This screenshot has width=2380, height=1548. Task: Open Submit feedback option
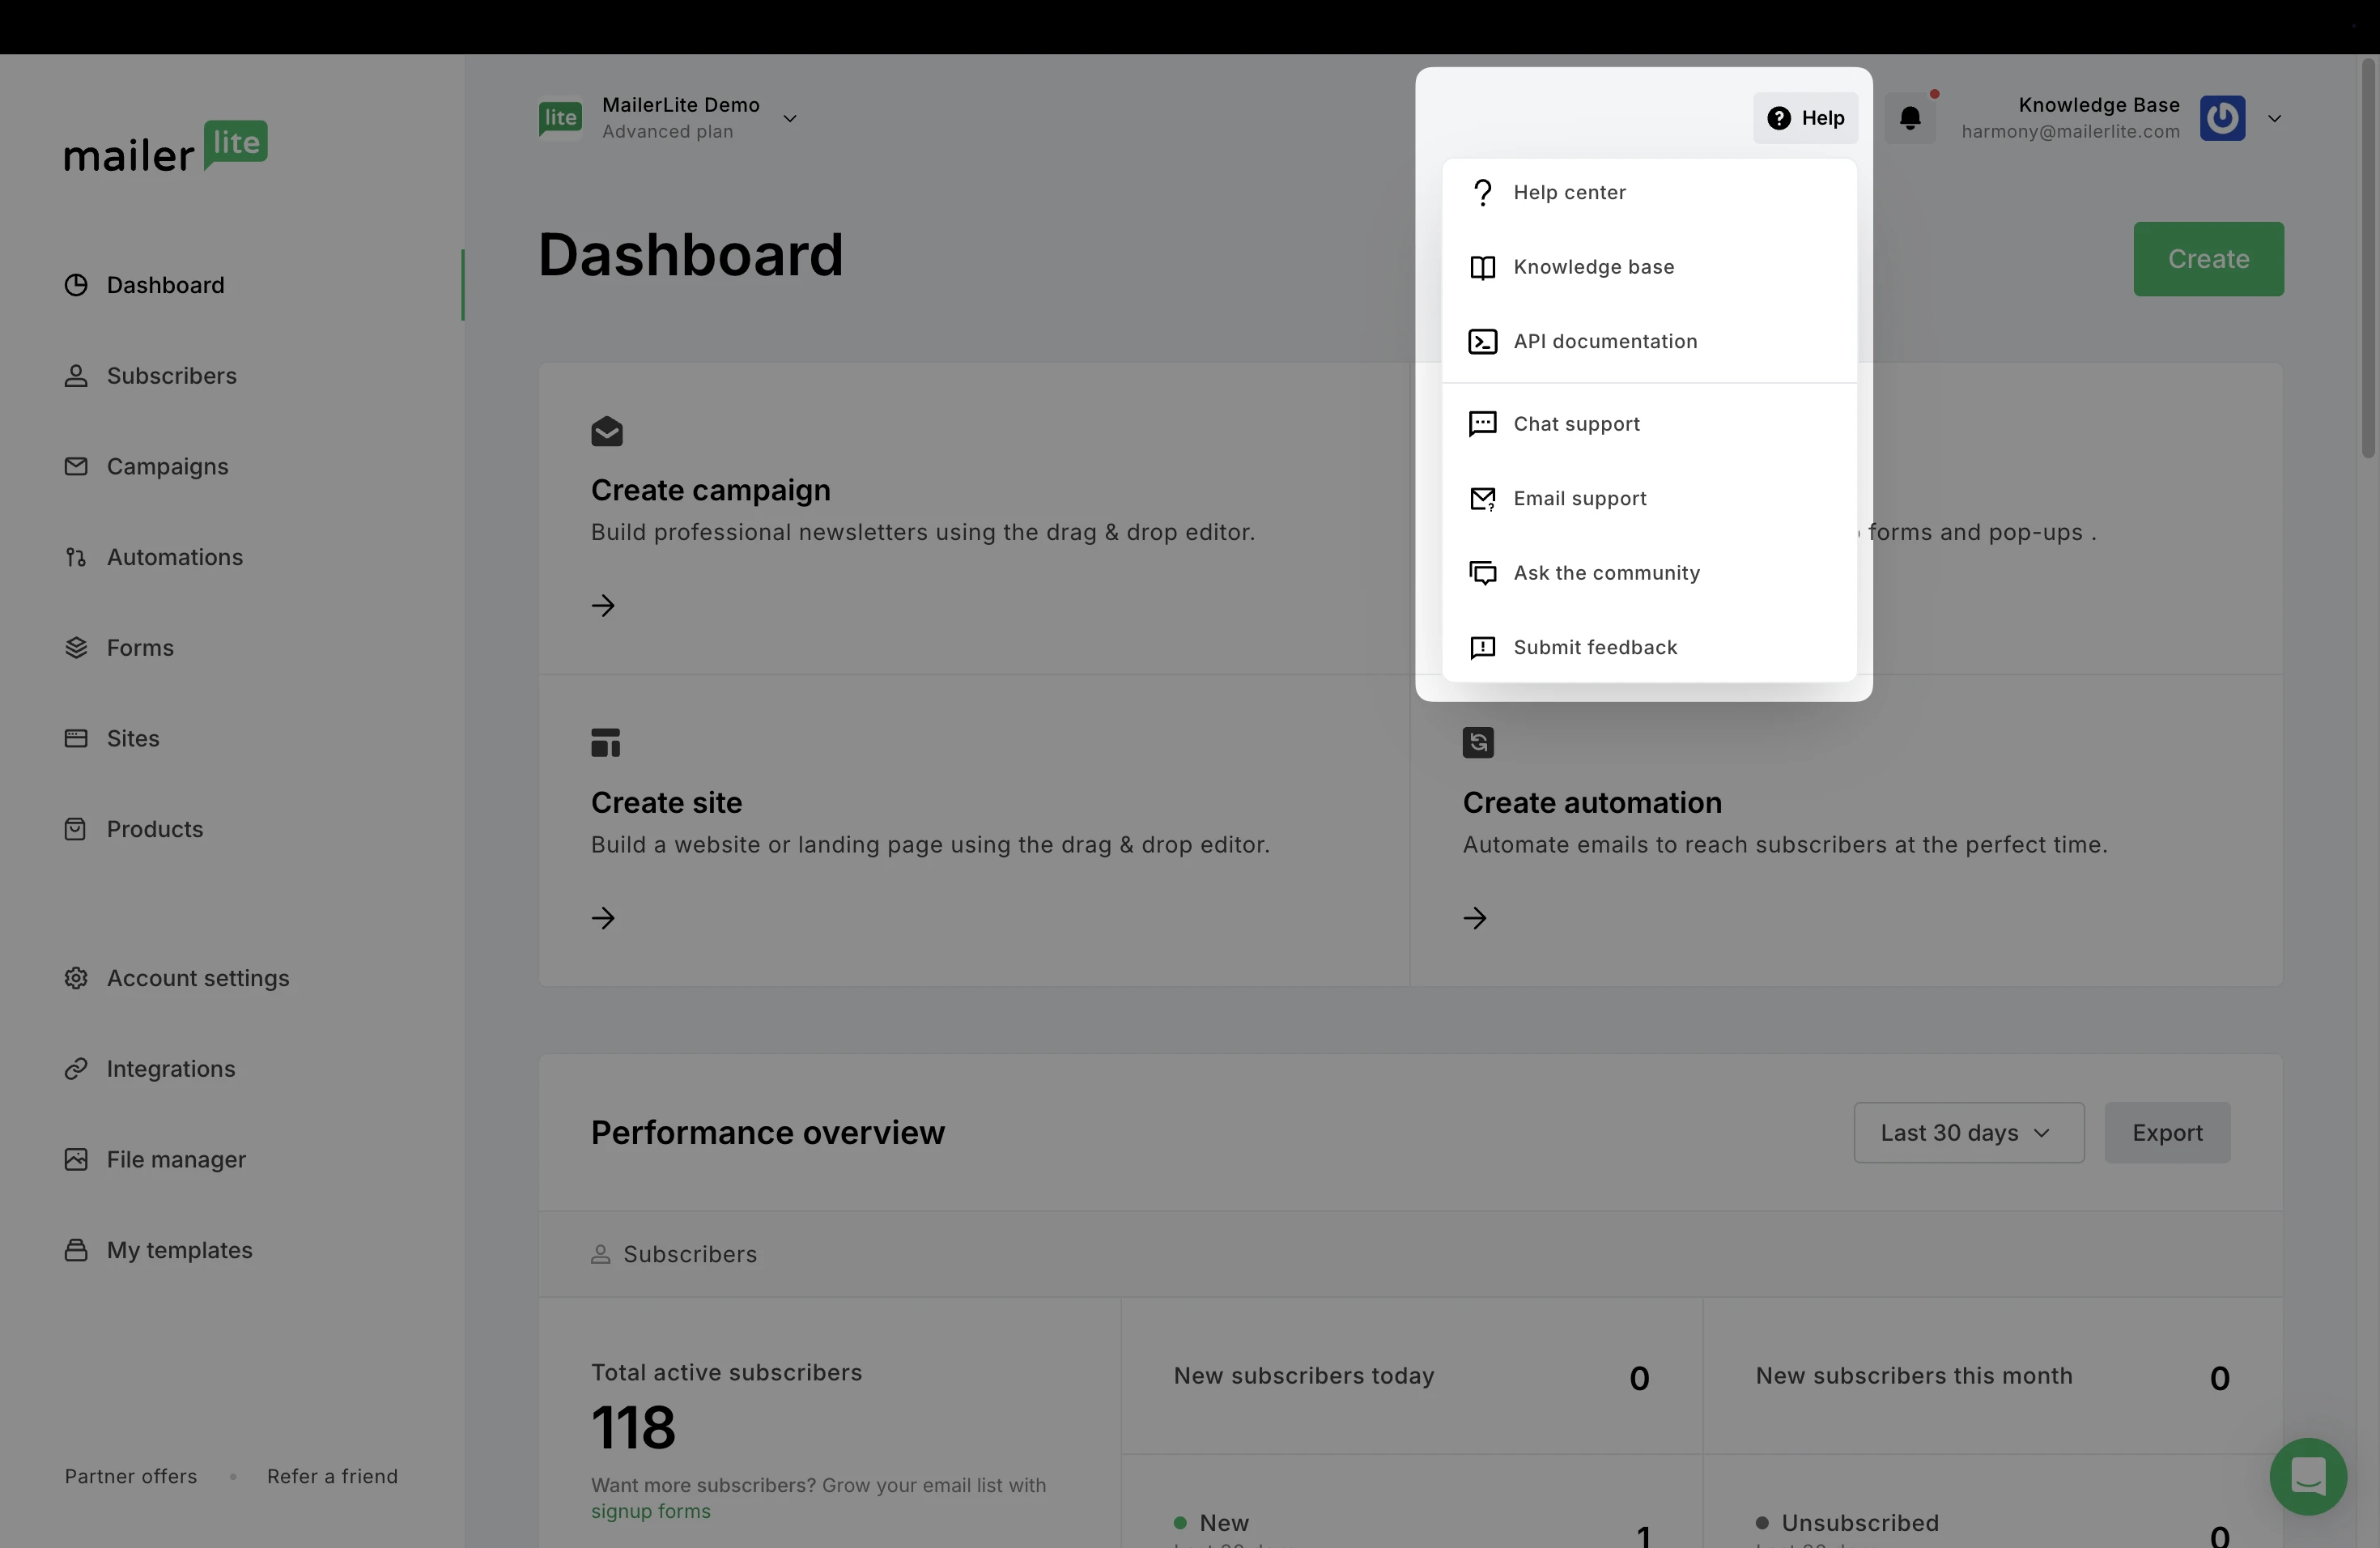point(1594,647)
